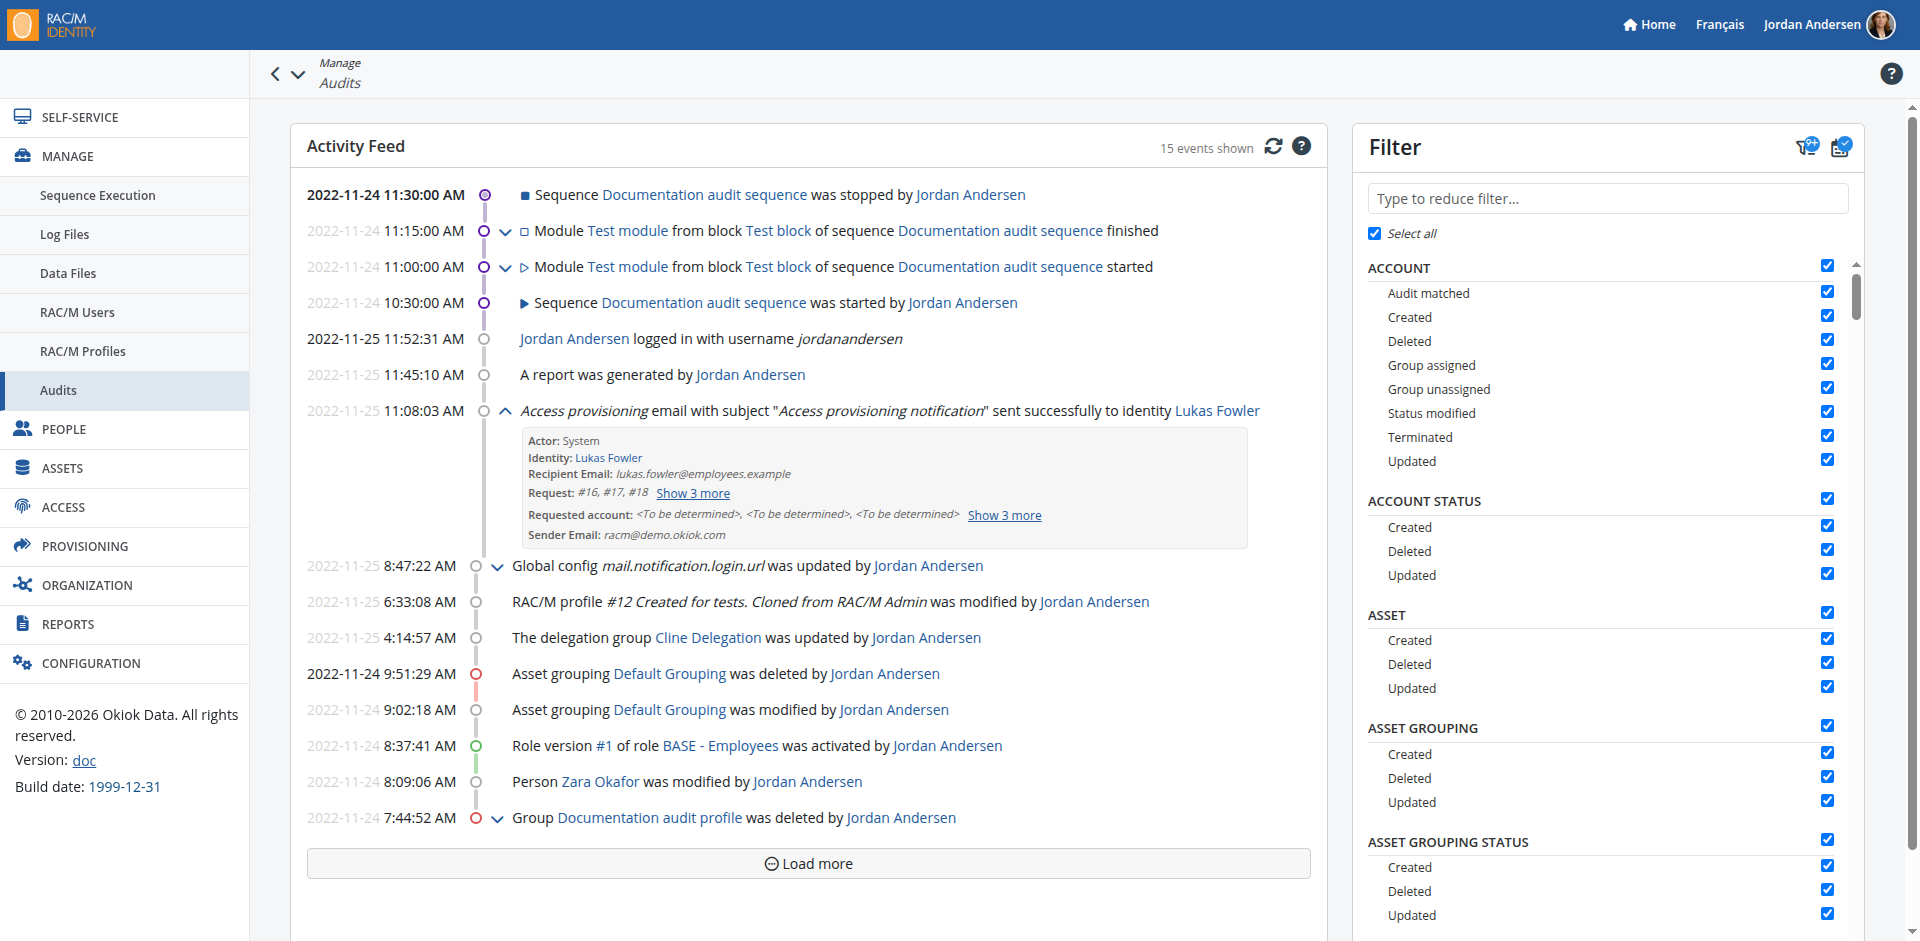
Task: Open Log Files menu item
Action: coord(125,235)
